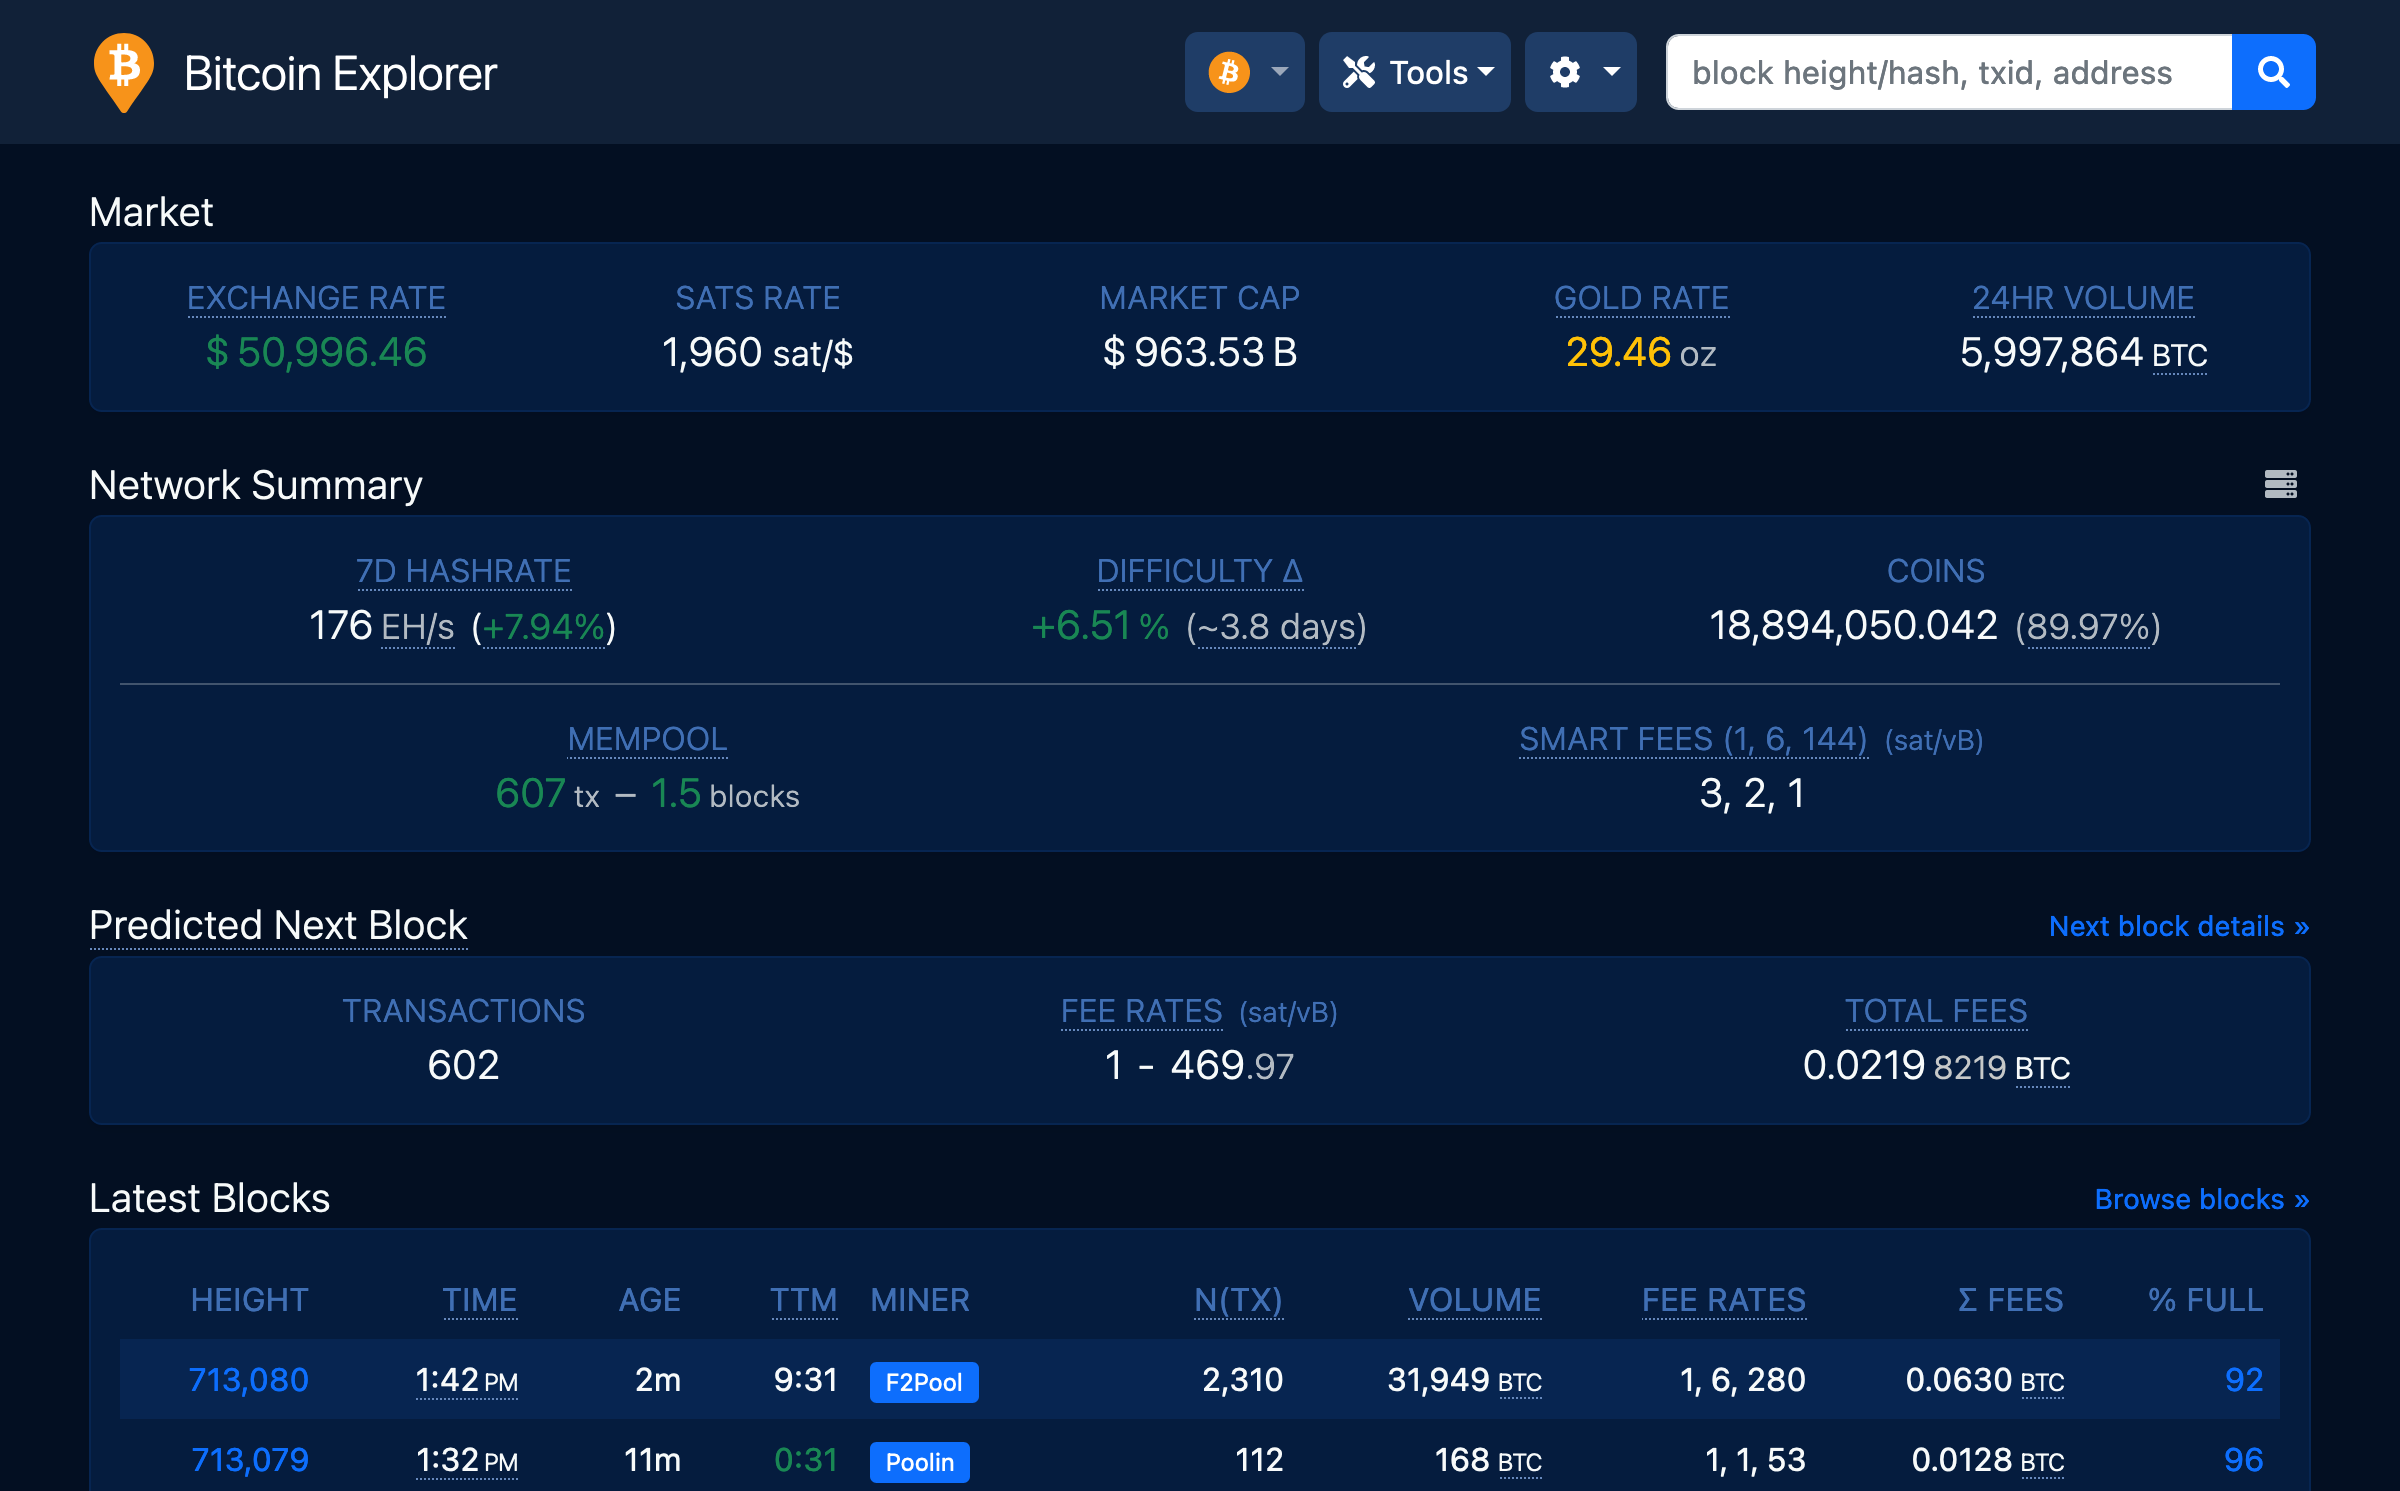Click block height 713,080
Screen dimensions: 2400x1491
[x=247, y=1379]
